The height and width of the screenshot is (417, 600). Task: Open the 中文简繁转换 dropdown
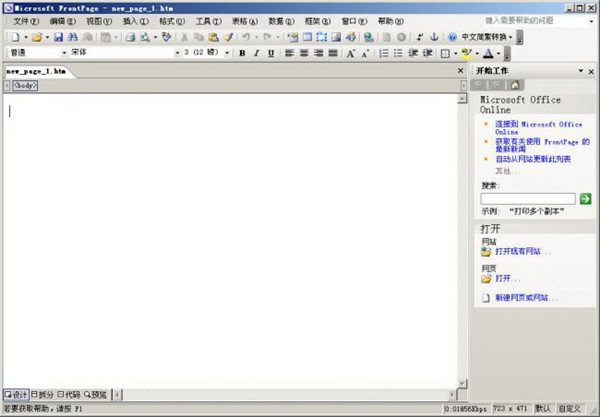(487, 37)
